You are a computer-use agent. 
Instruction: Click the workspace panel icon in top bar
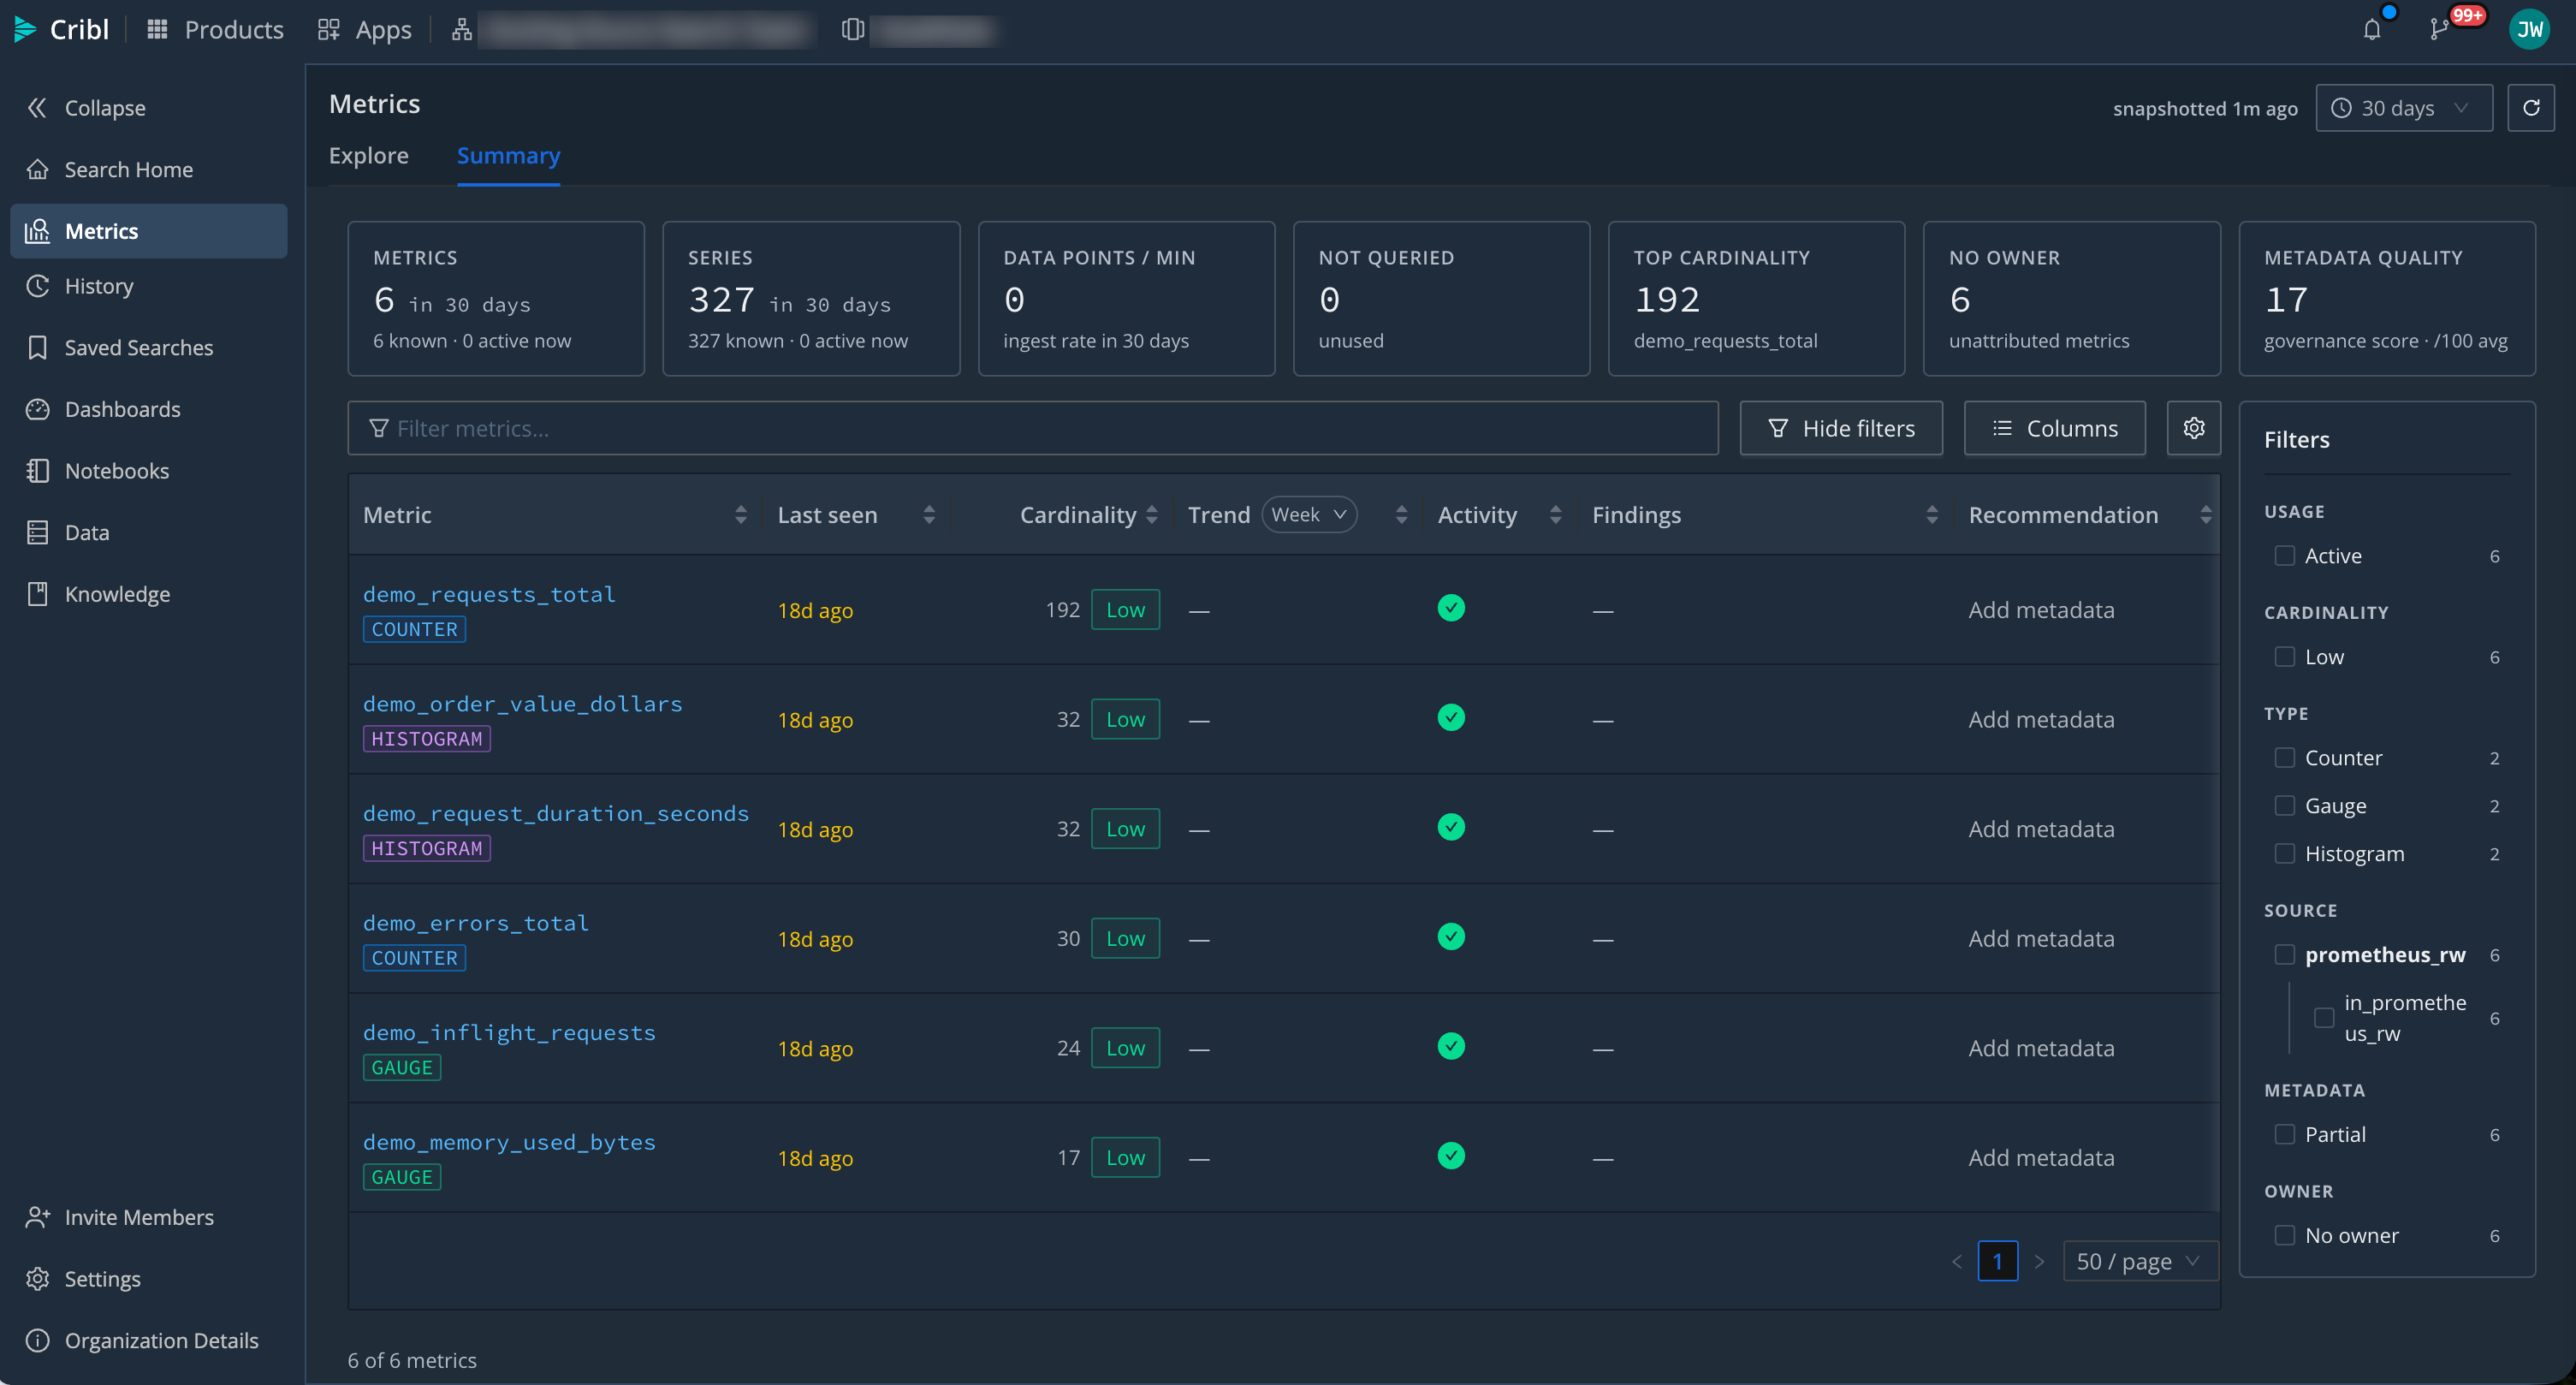(x=852, y=30)
